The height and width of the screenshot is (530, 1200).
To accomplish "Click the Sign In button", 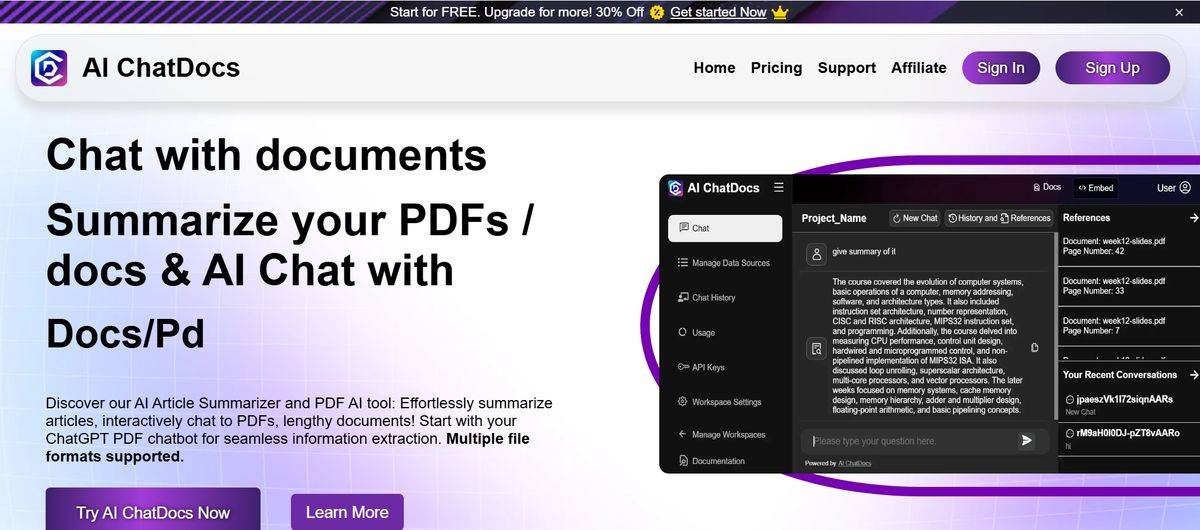I will [x=1001, y=68].
